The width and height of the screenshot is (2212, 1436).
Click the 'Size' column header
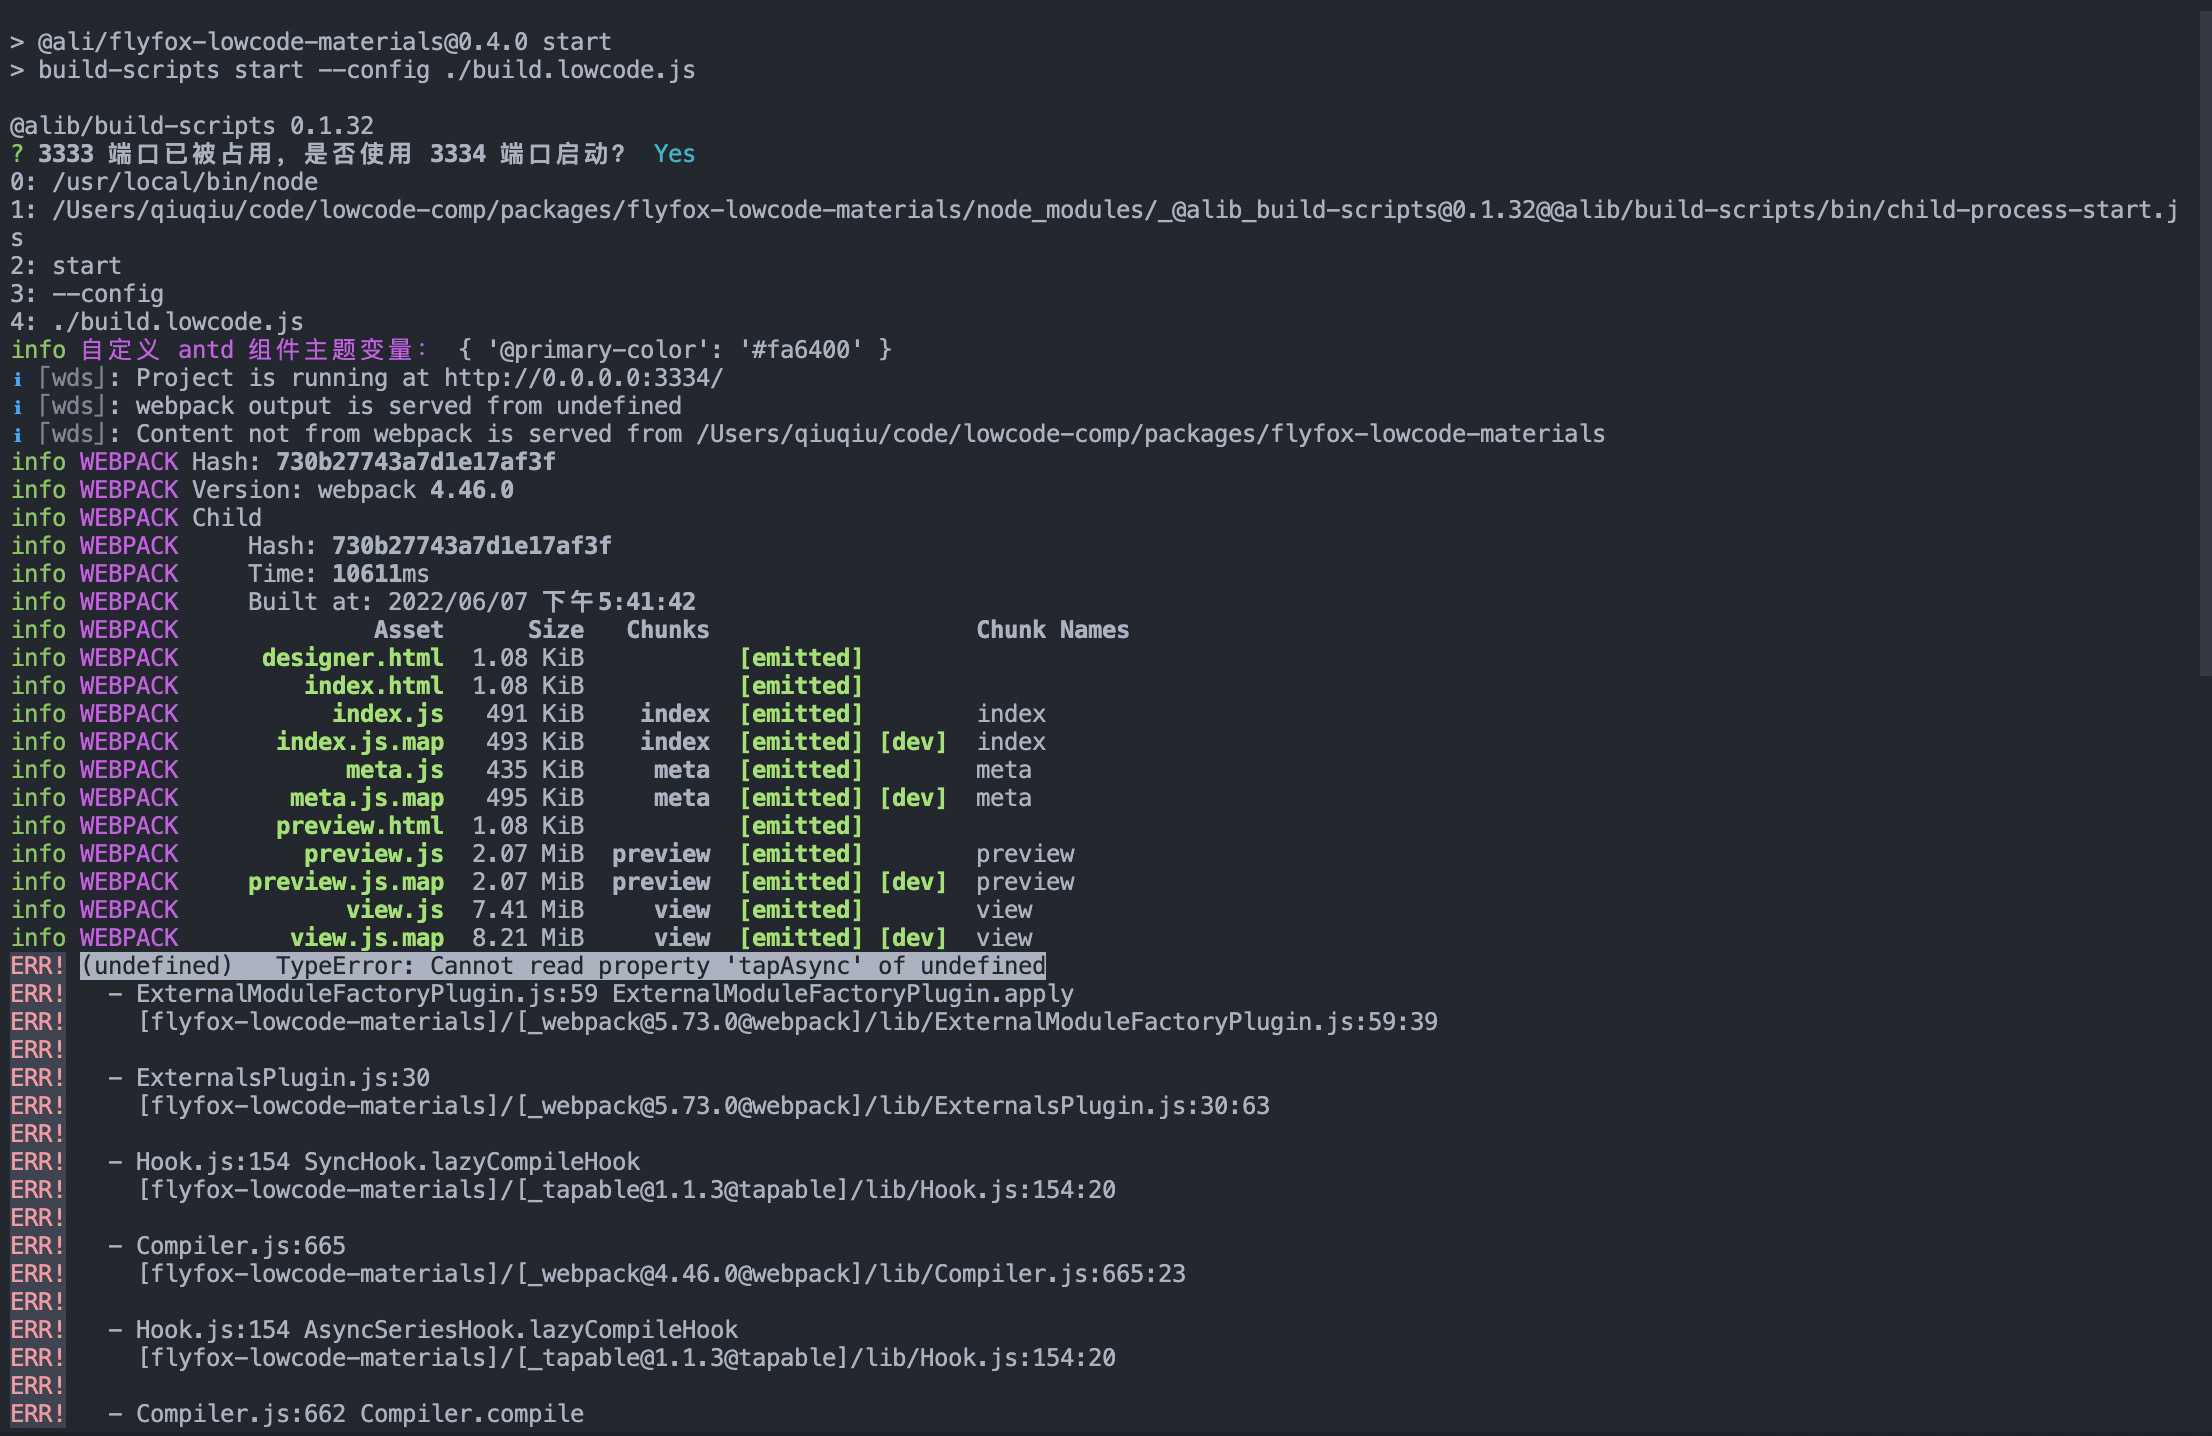(555, 630)
